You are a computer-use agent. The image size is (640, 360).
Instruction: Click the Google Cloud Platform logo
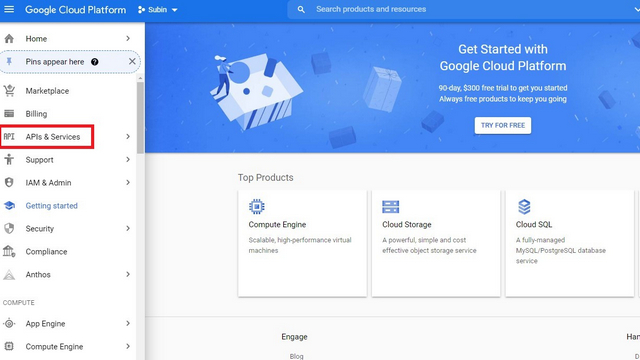(76, 9)
